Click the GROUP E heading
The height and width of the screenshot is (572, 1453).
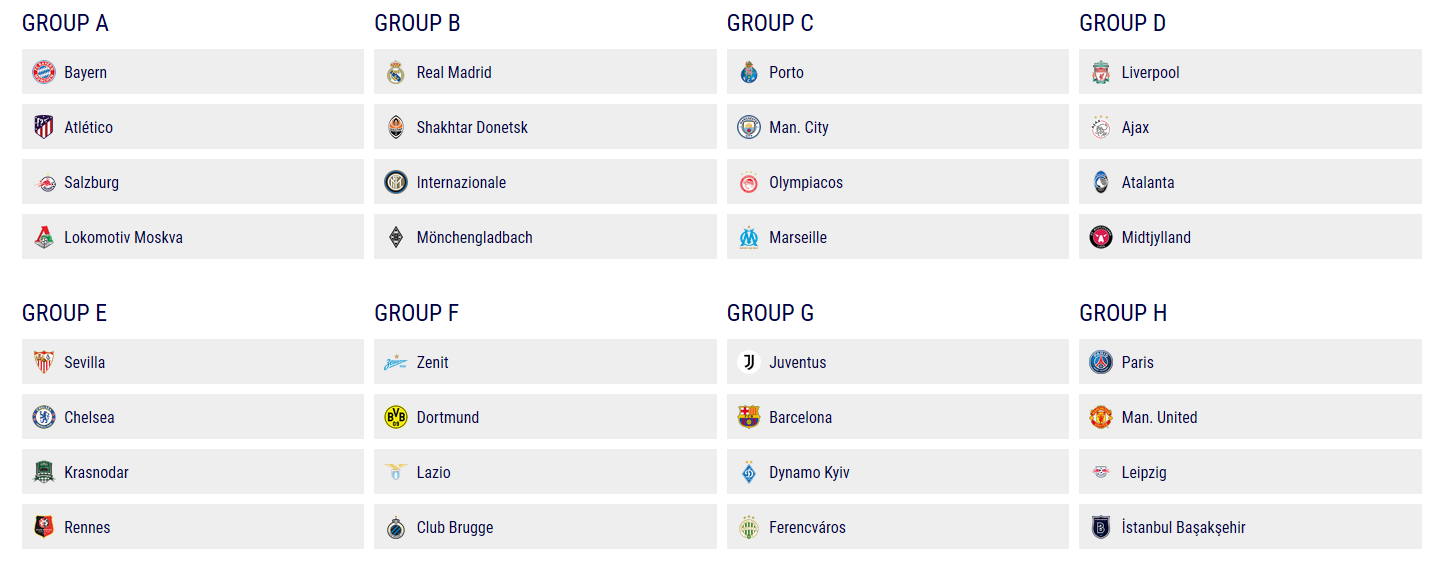(64, 313)
